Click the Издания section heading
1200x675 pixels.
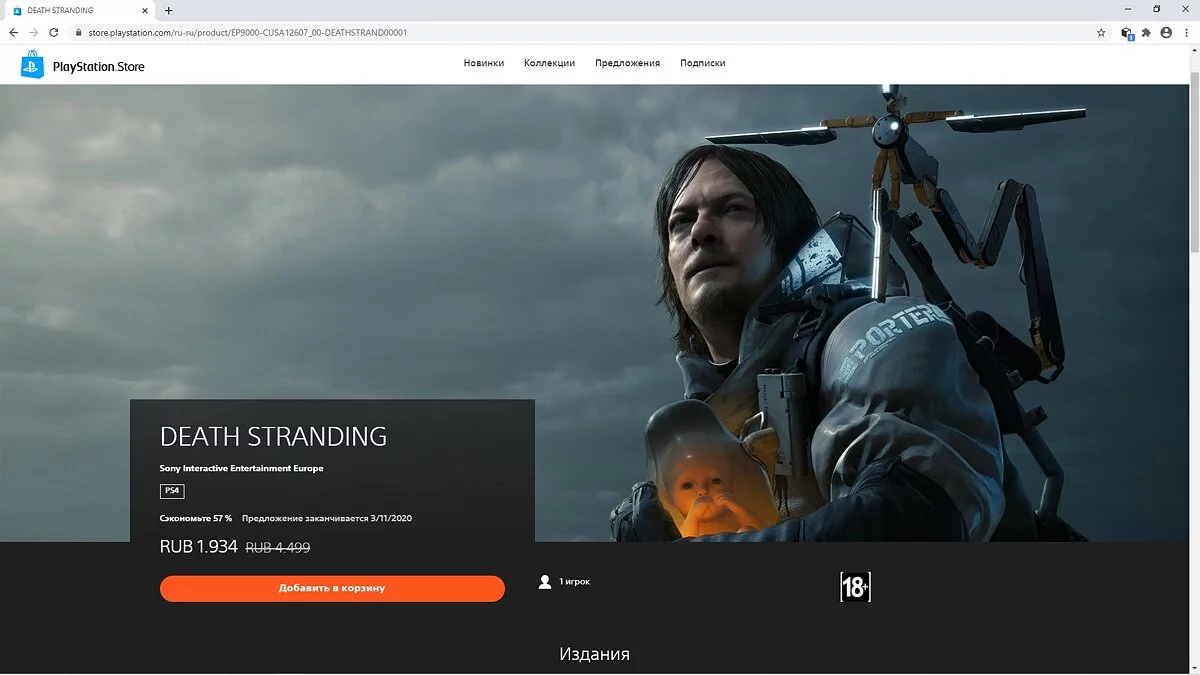coord(594,654)
